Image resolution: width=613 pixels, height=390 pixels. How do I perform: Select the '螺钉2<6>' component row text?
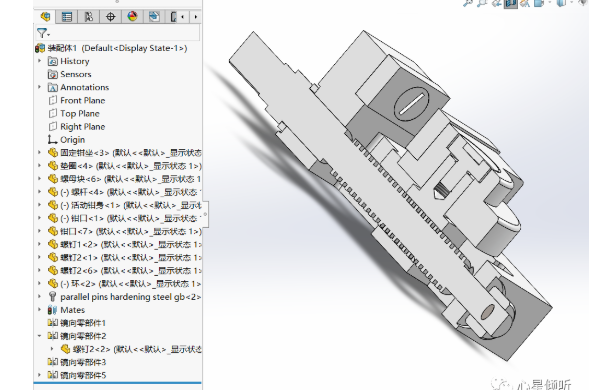[131, 270]
